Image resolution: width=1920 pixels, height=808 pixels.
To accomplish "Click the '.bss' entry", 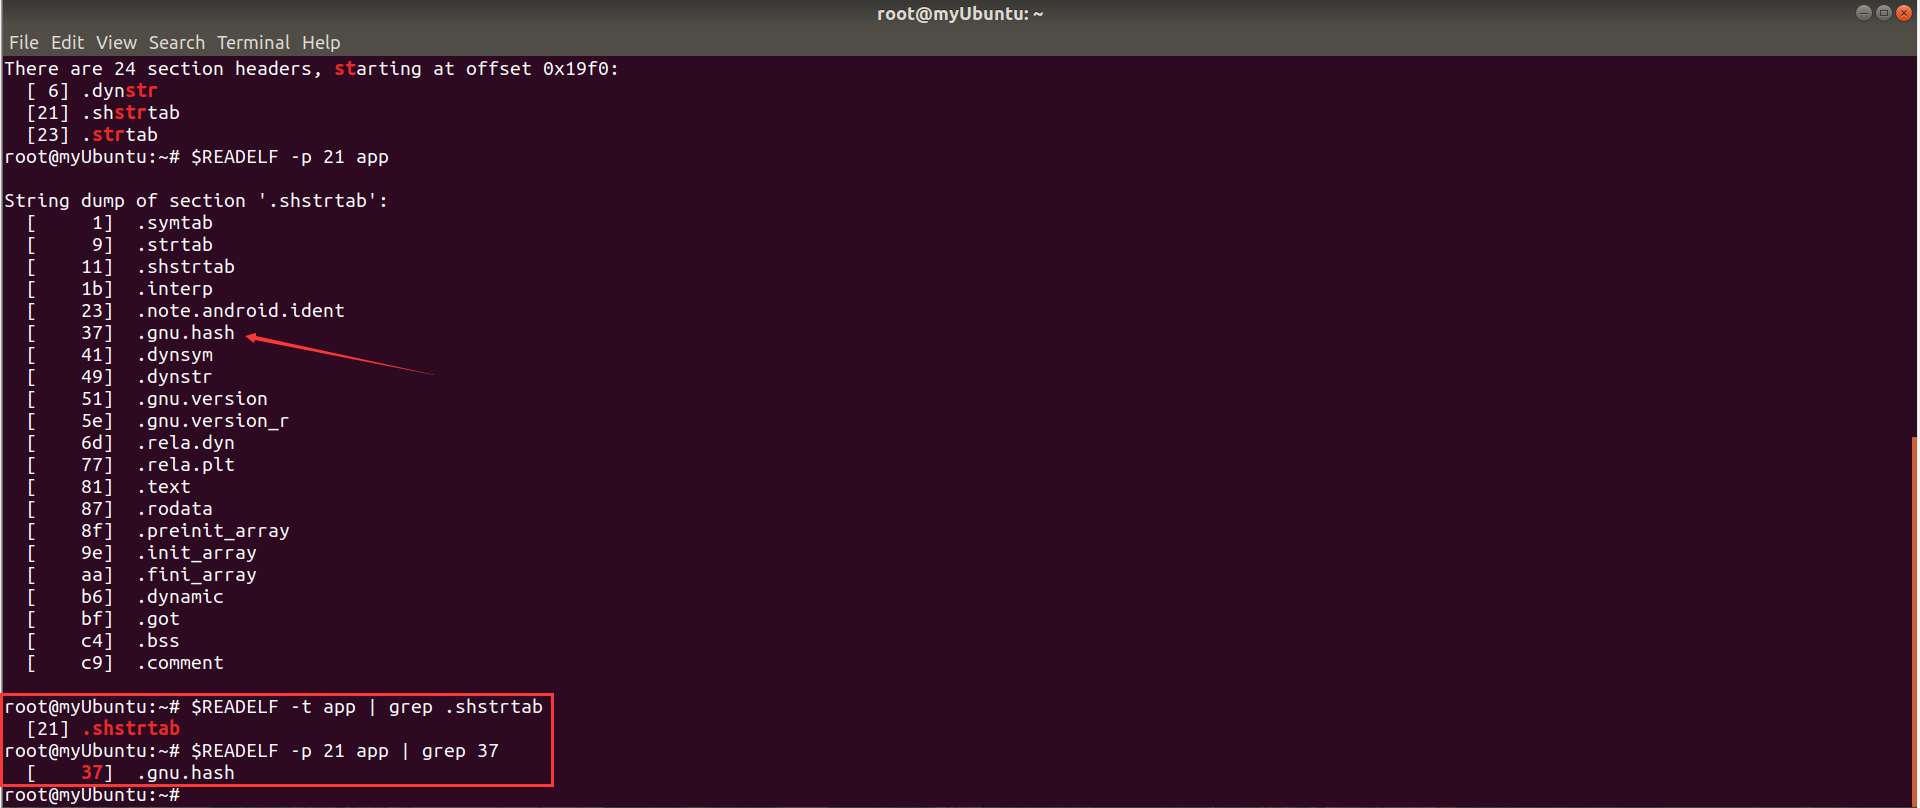I will tap(158, 641).
